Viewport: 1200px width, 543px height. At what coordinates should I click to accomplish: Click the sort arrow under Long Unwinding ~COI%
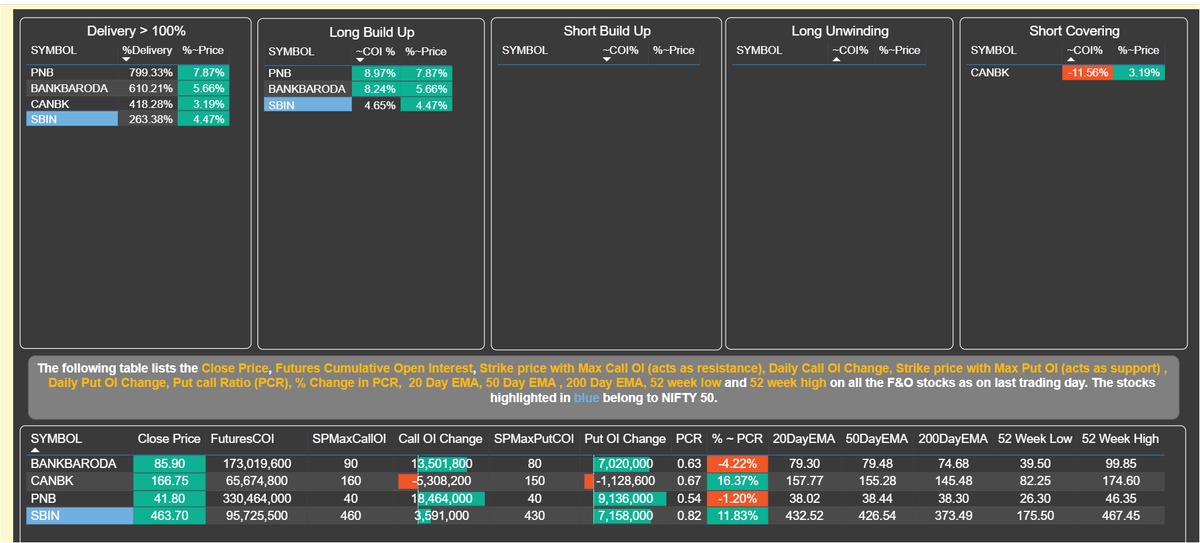pos(837,59)
